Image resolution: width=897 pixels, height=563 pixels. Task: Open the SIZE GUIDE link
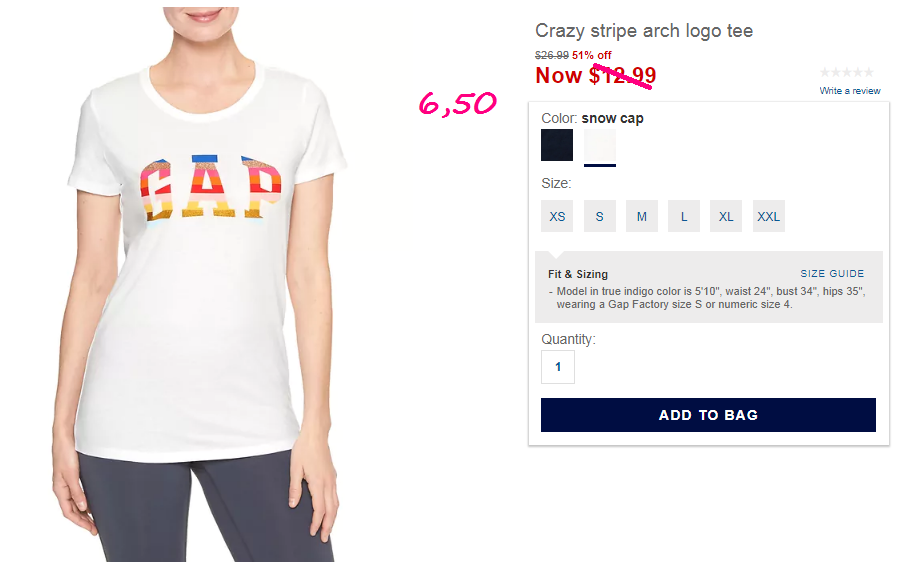pyautogui.click(x=832, y=273)
